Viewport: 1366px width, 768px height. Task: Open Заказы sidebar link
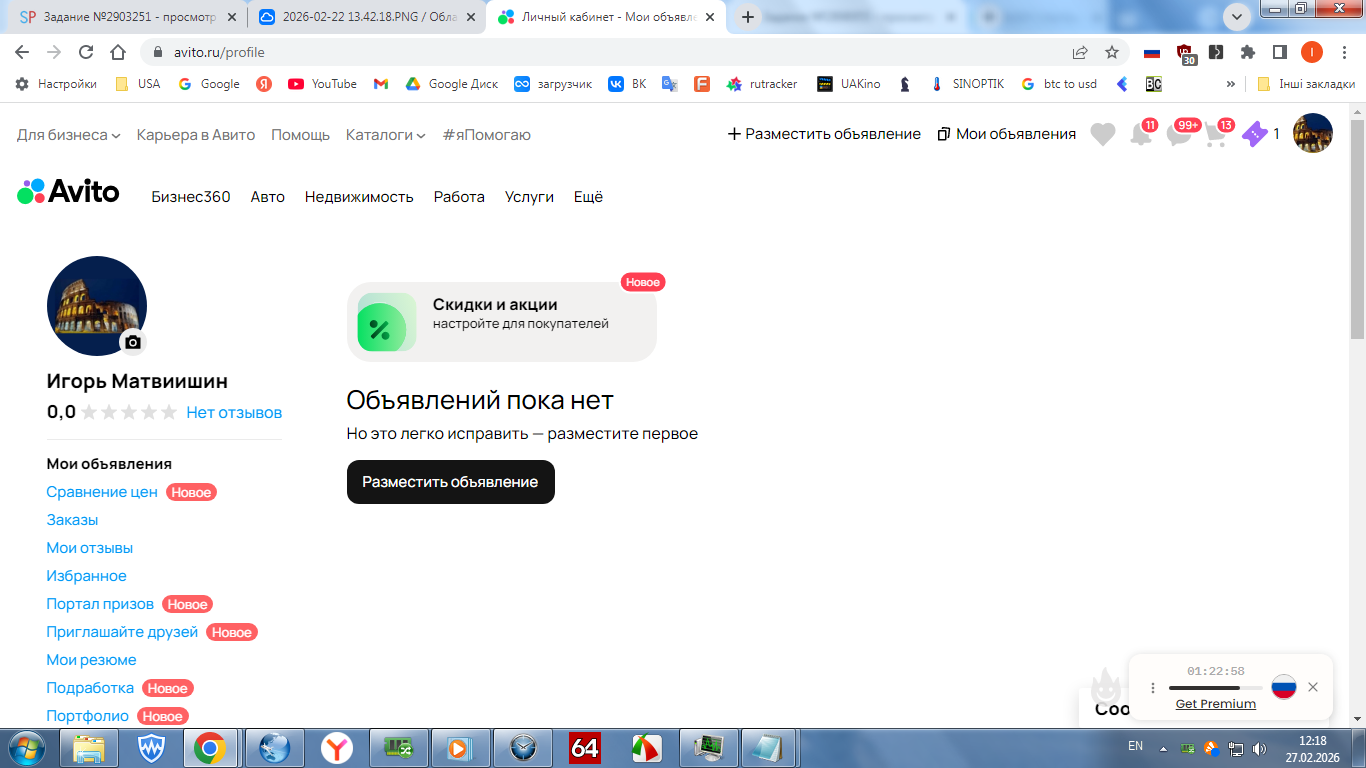72,520
